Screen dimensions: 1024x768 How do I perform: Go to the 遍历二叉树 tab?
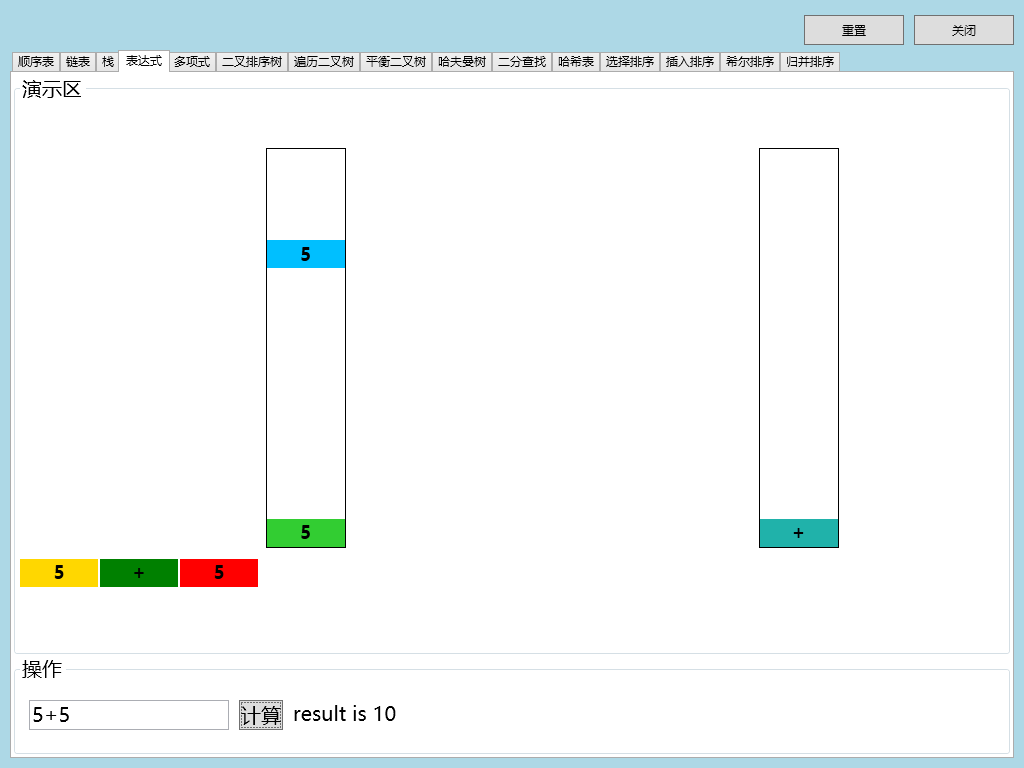pyautogui.click(x=324, y=62)
